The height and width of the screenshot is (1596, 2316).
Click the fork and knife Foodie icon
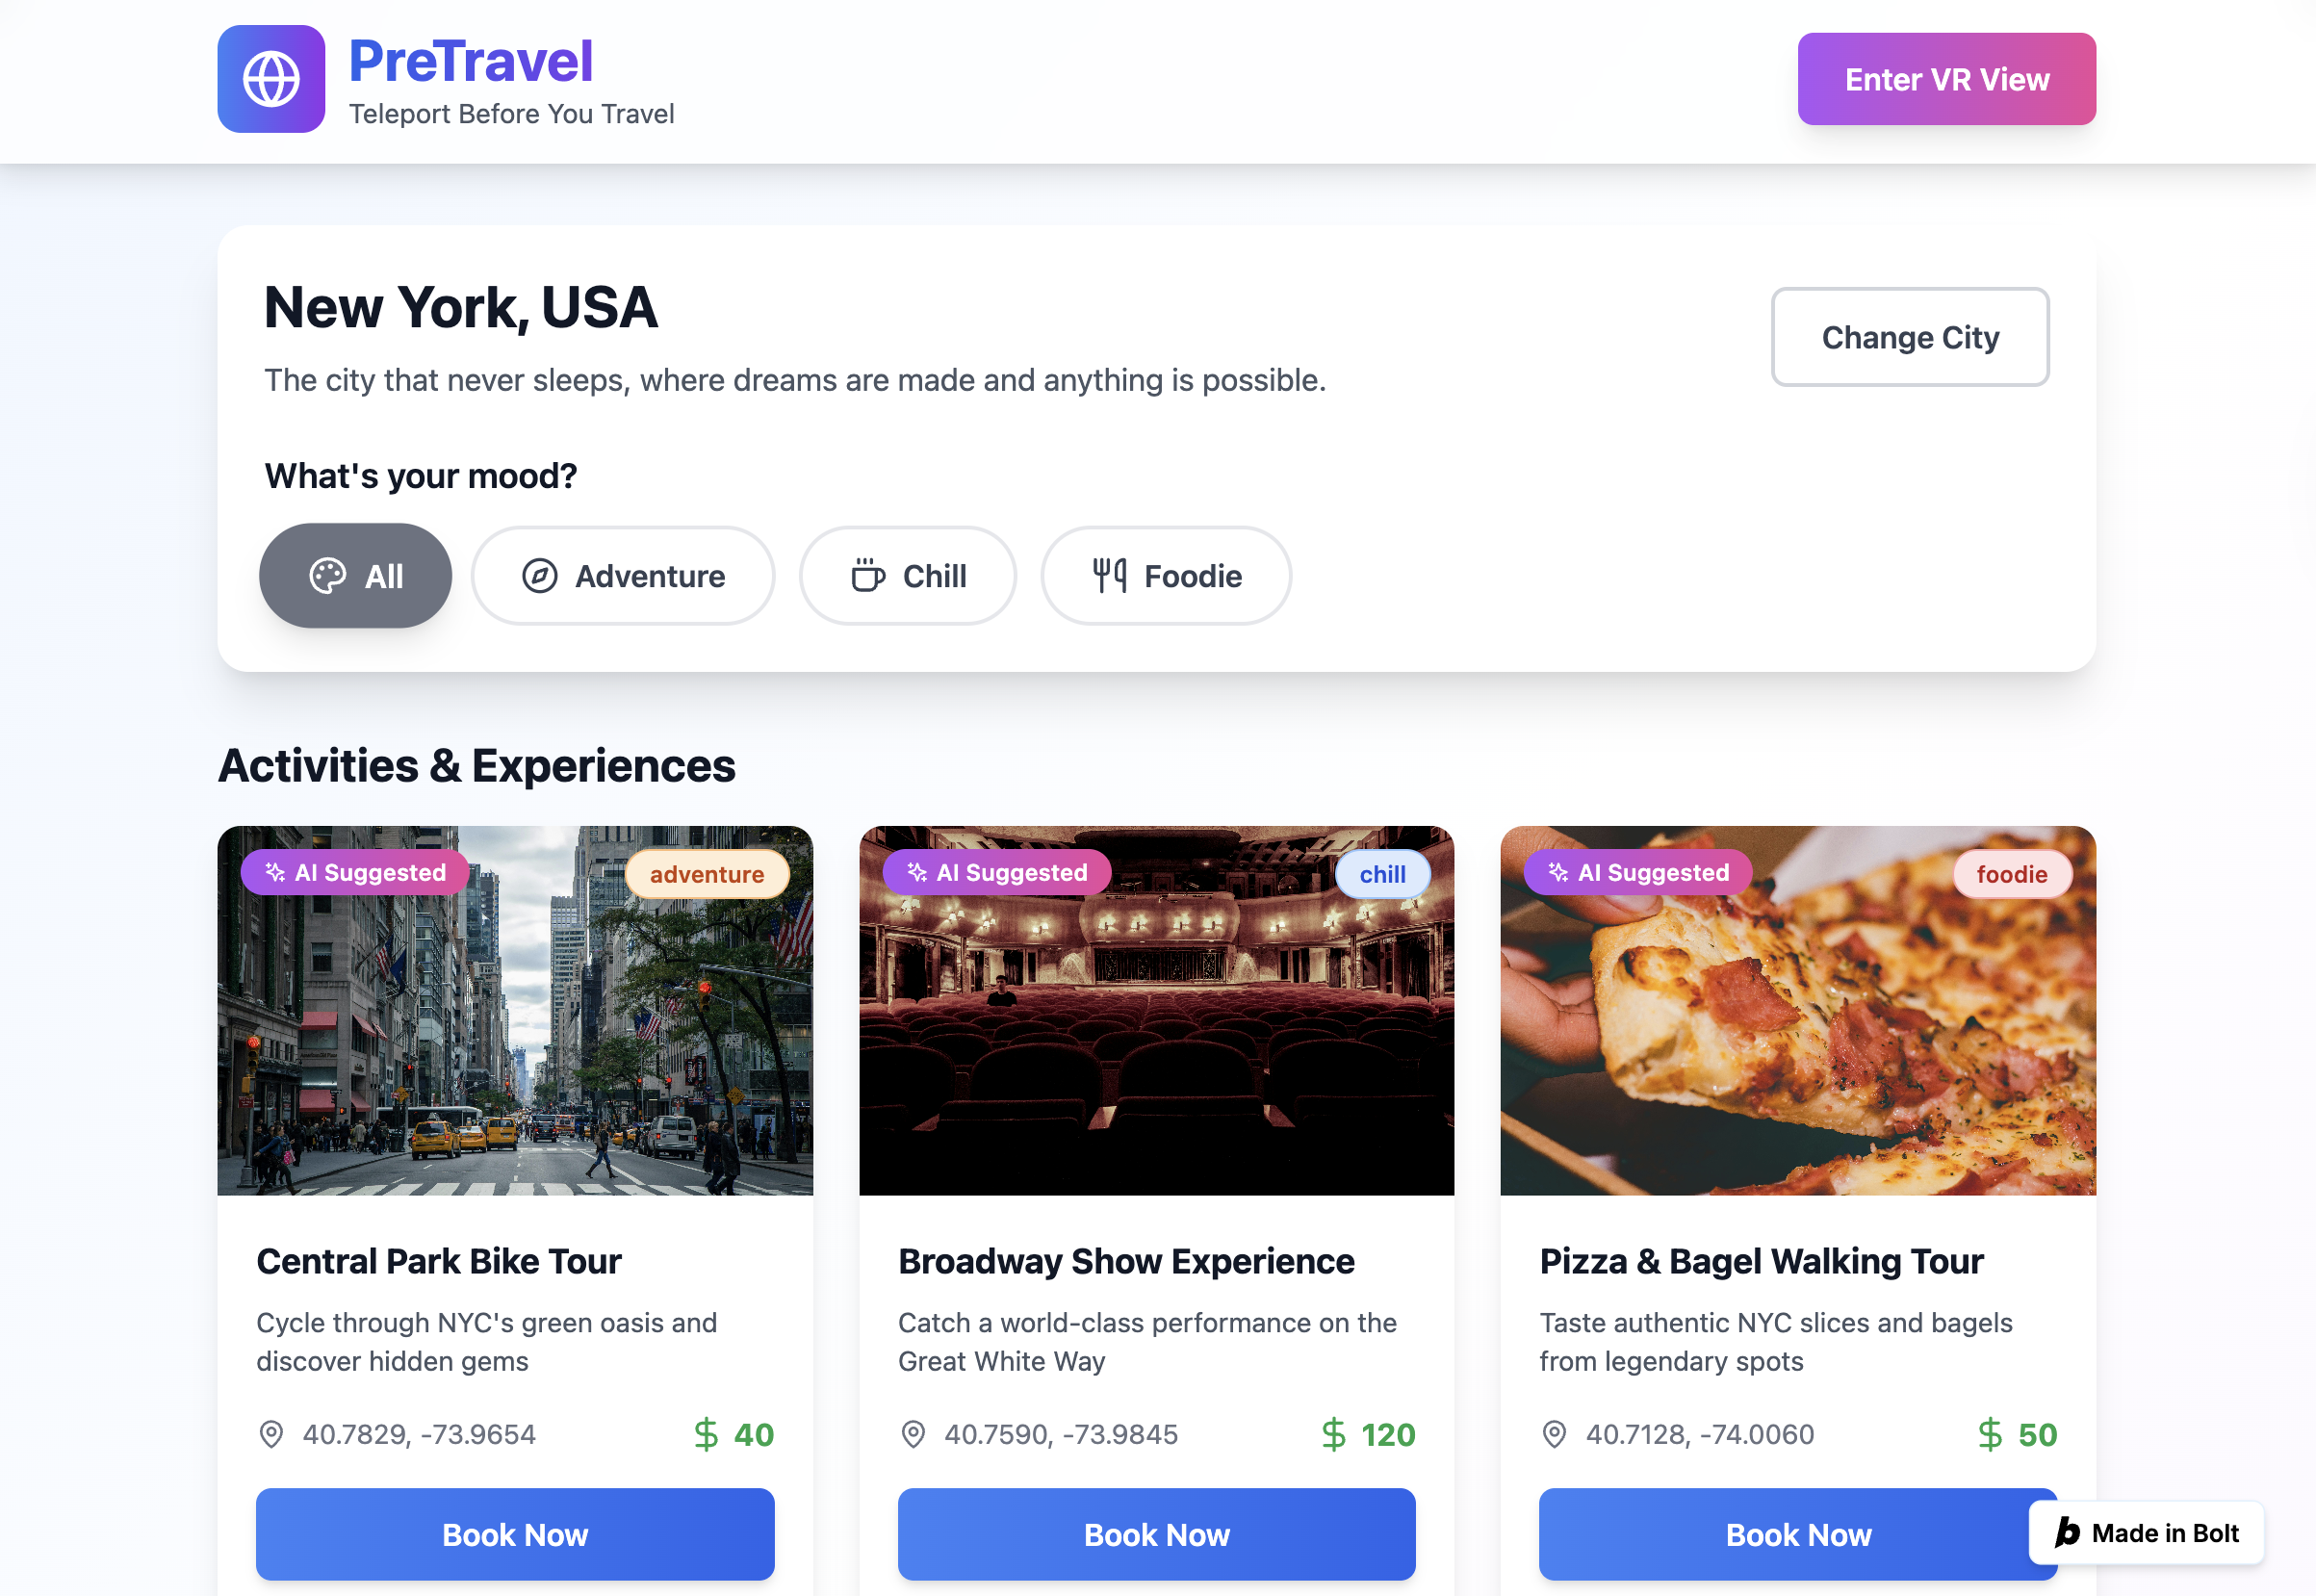(x=1110, y=576)
